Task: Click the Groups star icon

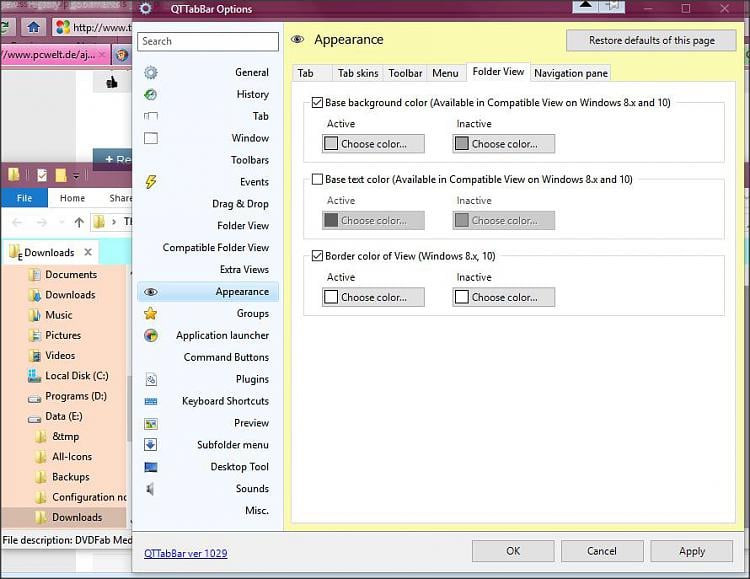Action: (151, 313)
